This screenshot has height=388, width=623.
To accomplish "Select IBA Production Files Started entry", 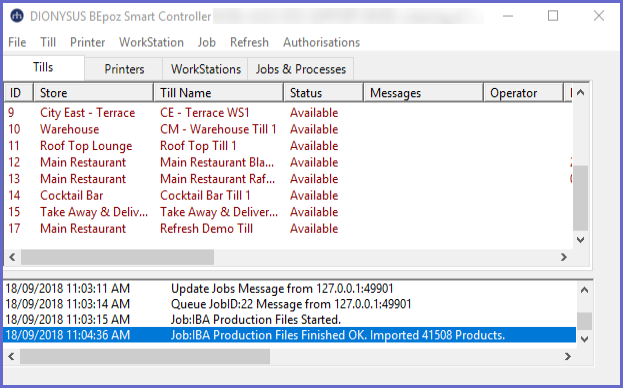I will [x=289, y=320].
